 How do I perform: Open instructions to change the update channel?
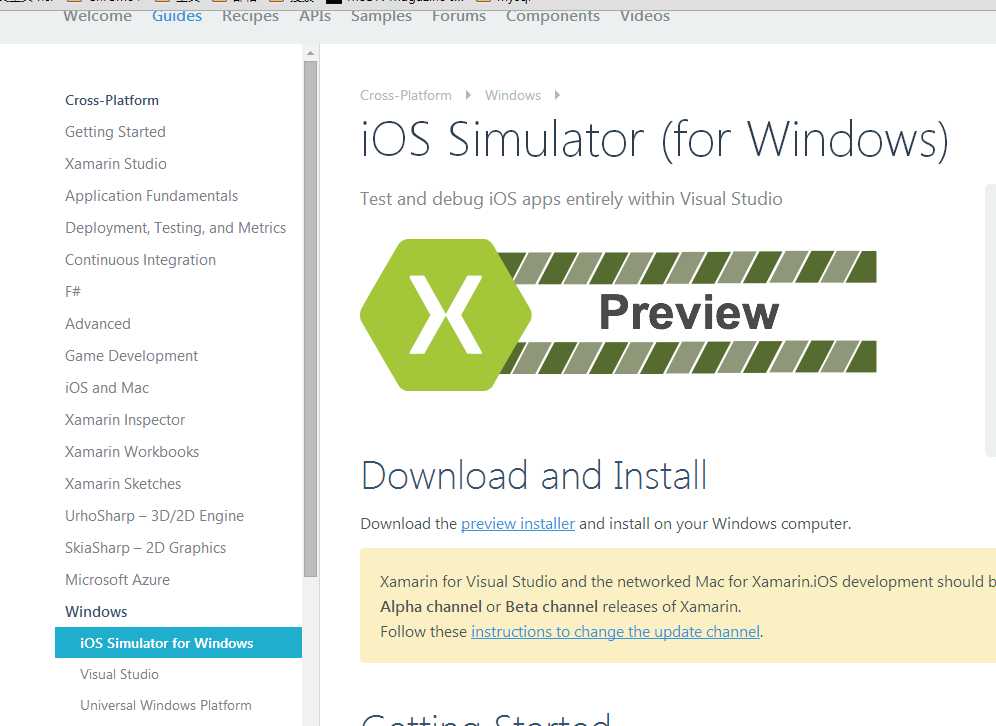coord(616,632)
